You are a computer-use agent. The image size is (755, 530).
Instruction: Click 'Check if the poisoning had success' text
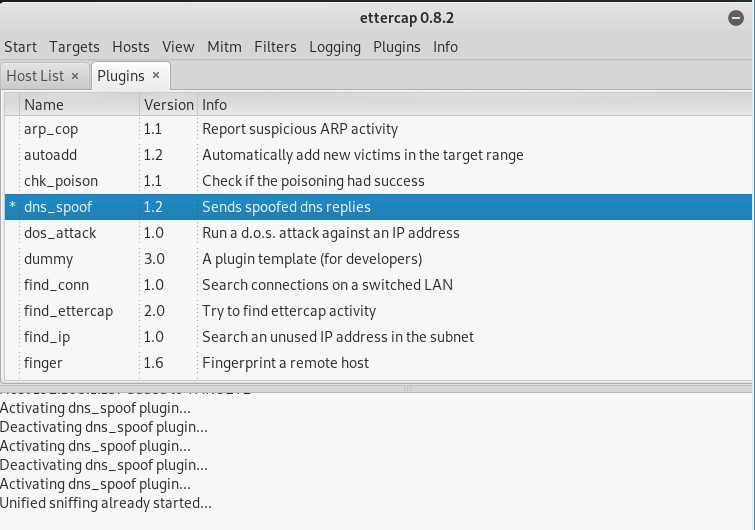[313, 181]
